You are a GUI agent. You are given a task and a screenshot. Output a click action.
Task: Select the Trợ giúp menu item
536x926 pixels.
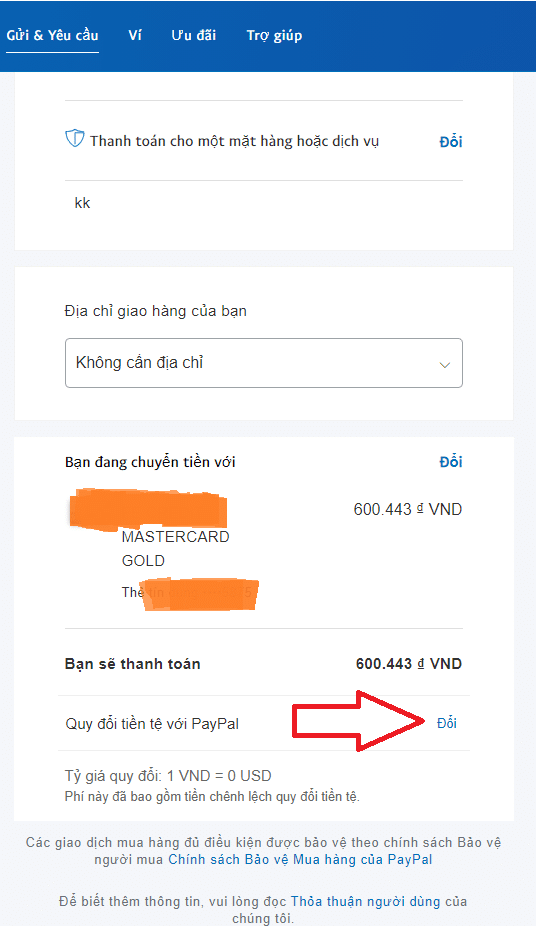point(274,36)
